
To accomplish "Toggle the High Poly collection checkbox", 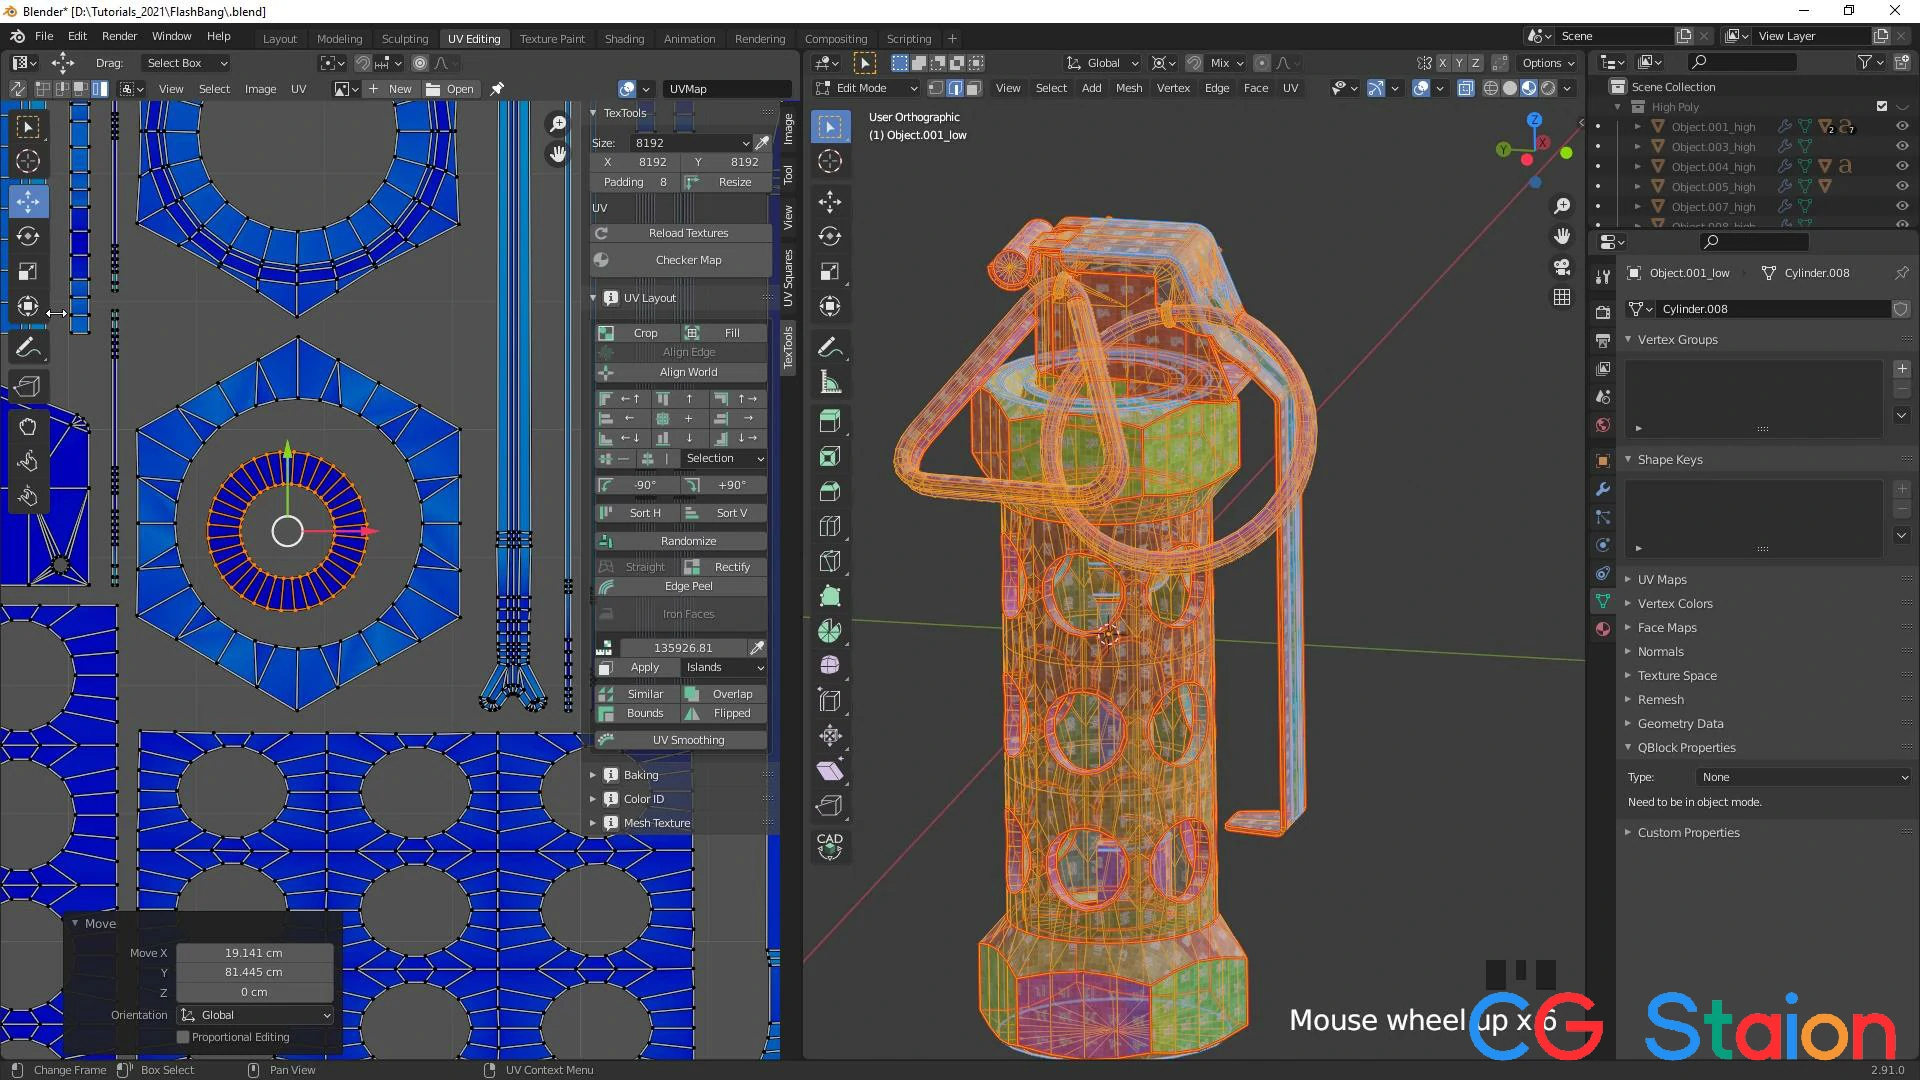I will 1882,106.
